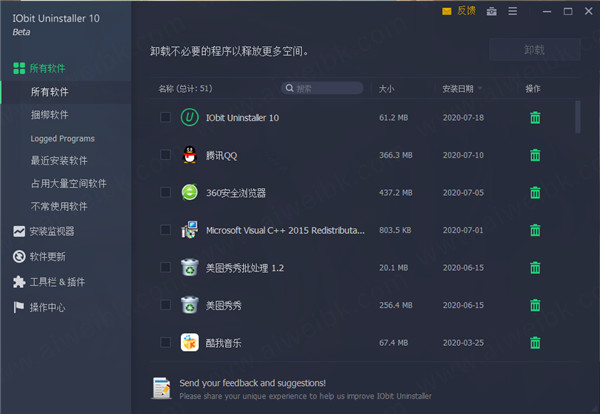Viewport: 600px width, 414px height.
Task: Click the 搜索 search field
Action: pyautogui.click(x=313, y=89)
